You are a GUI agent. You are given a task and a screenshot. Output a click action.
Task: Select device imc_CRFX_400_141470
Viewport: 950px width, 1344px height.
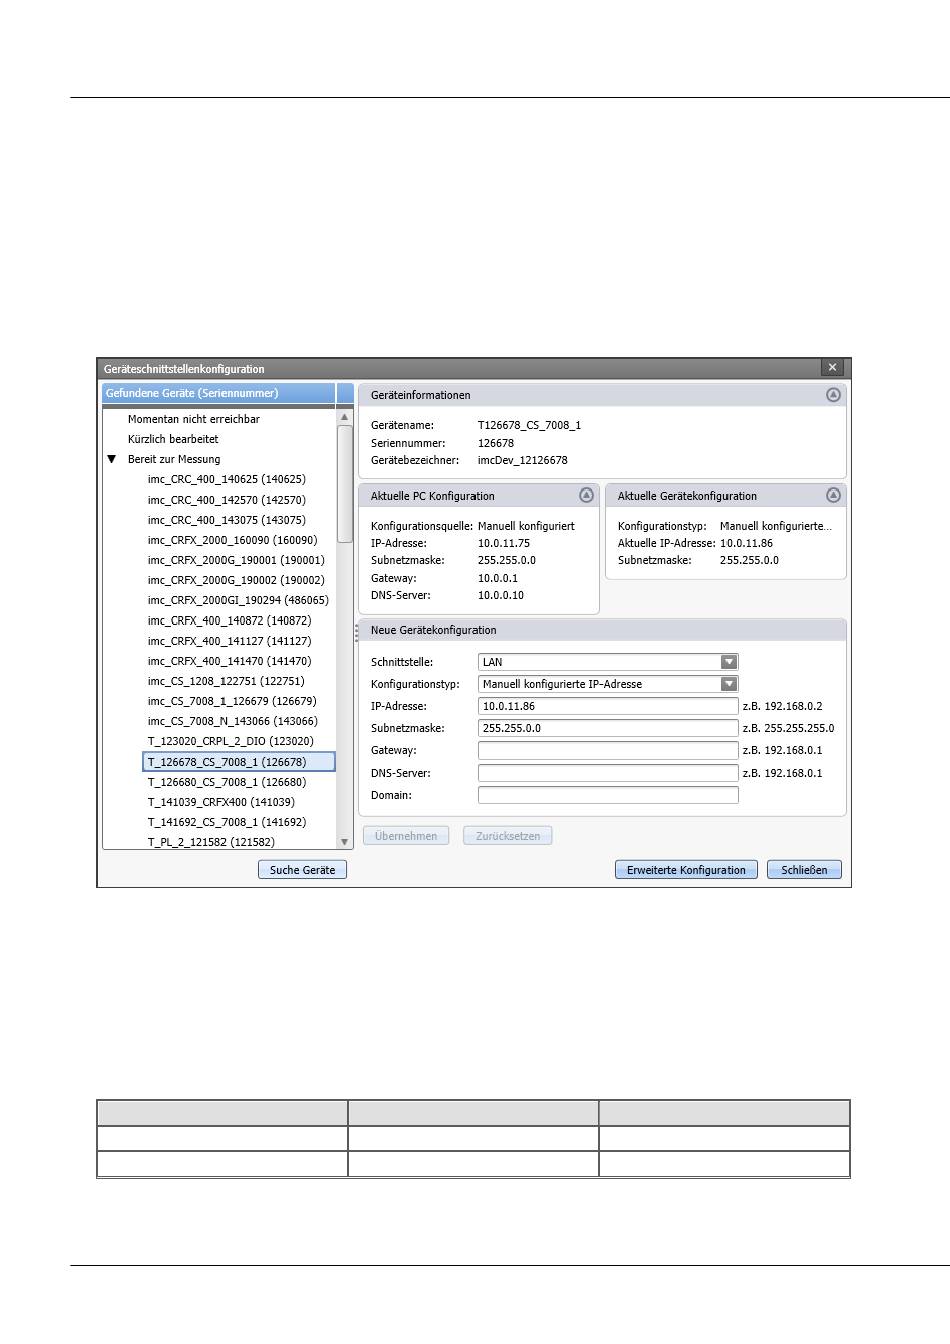[230, 661]
